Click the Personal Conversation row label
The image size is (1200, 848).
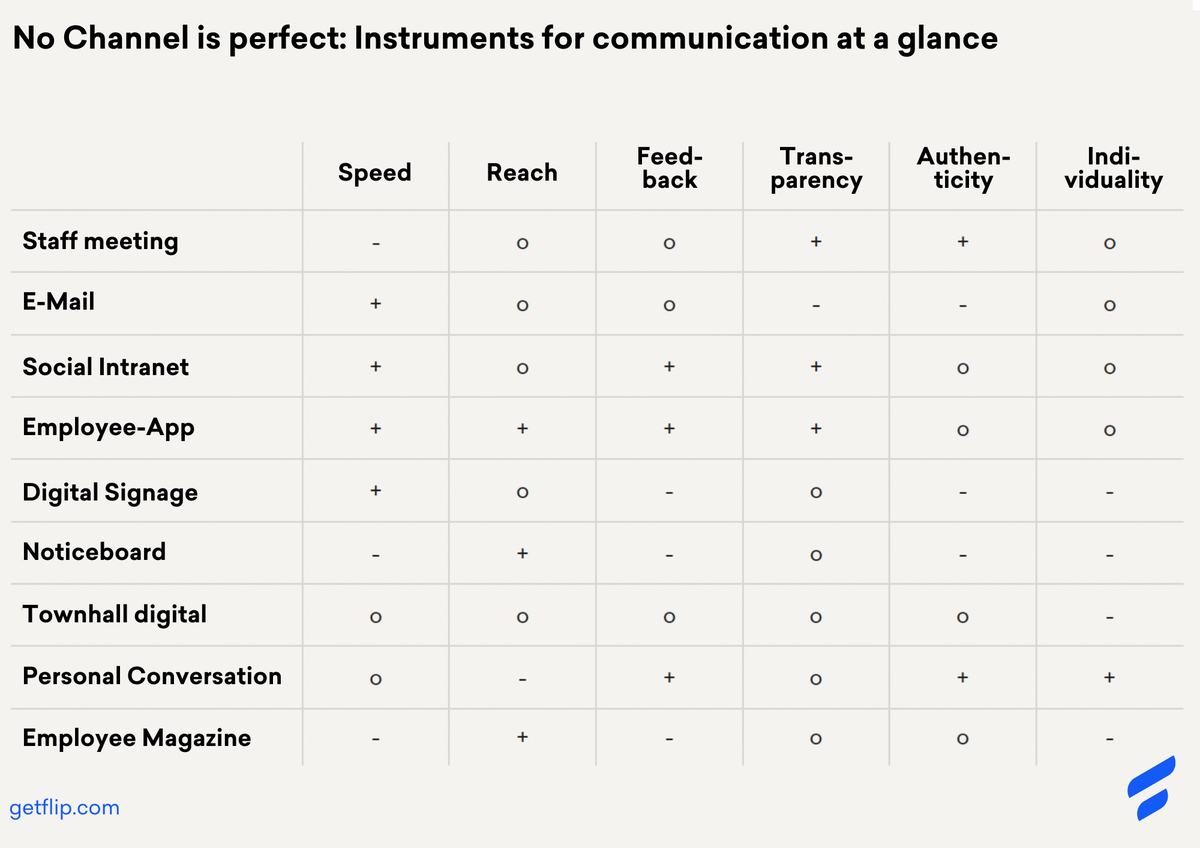[152, 676]
